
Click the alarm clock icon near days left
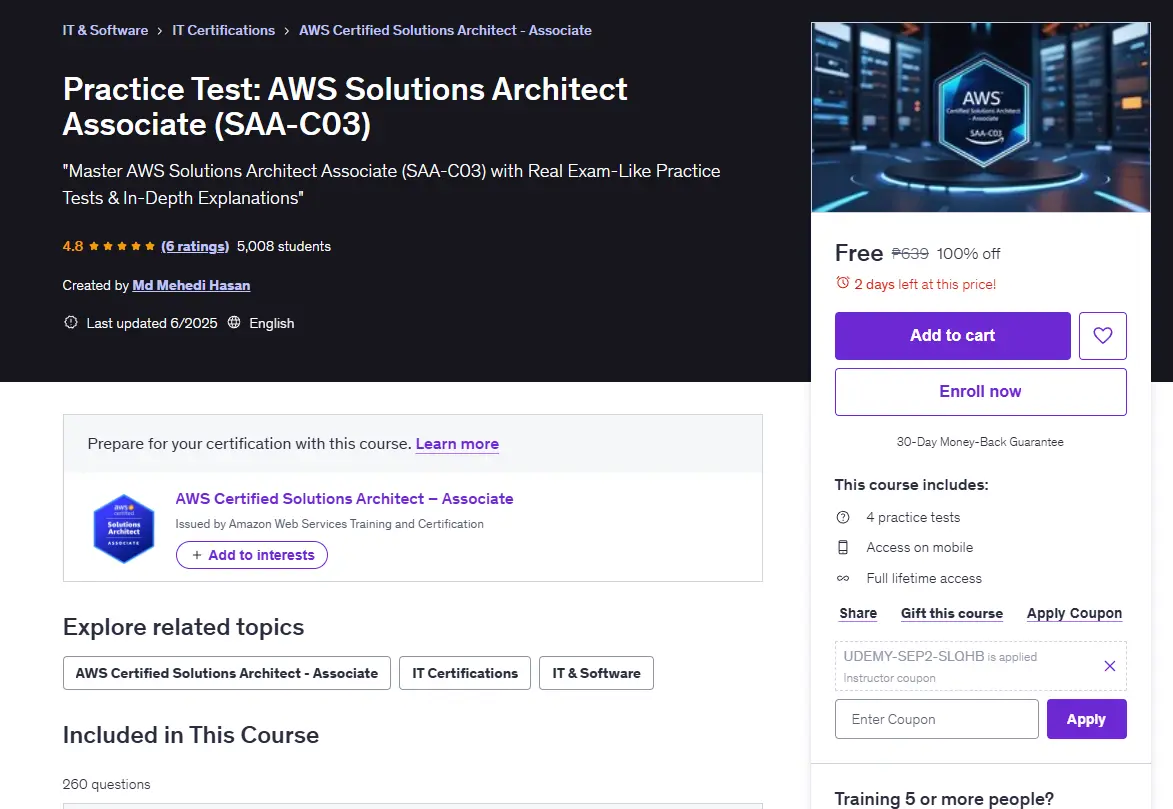click(x=842, y=283)
